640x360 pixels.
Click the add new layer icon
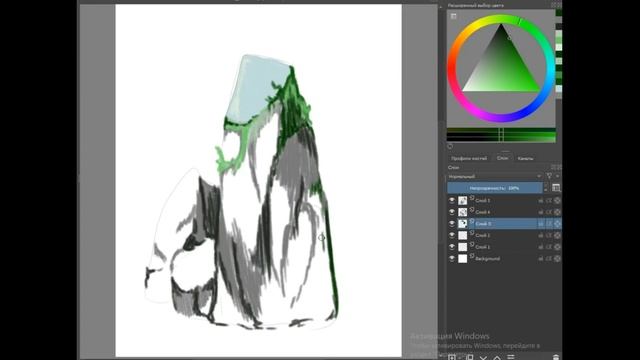click(x=452, y=357)
